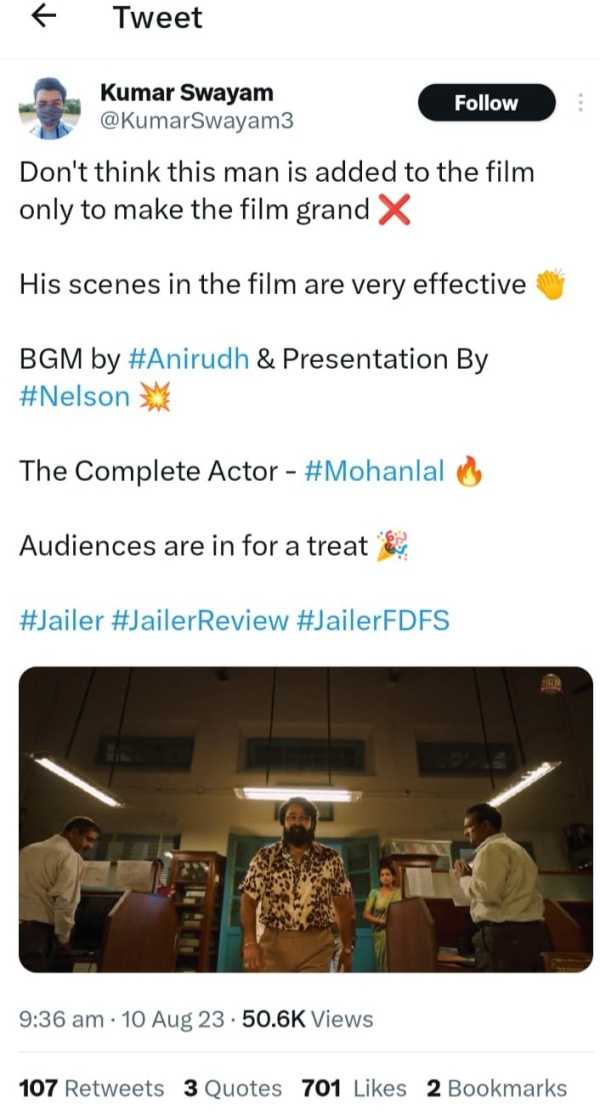Go back using the arrow icon
The image size is (600, 1115).
point(44,16)
